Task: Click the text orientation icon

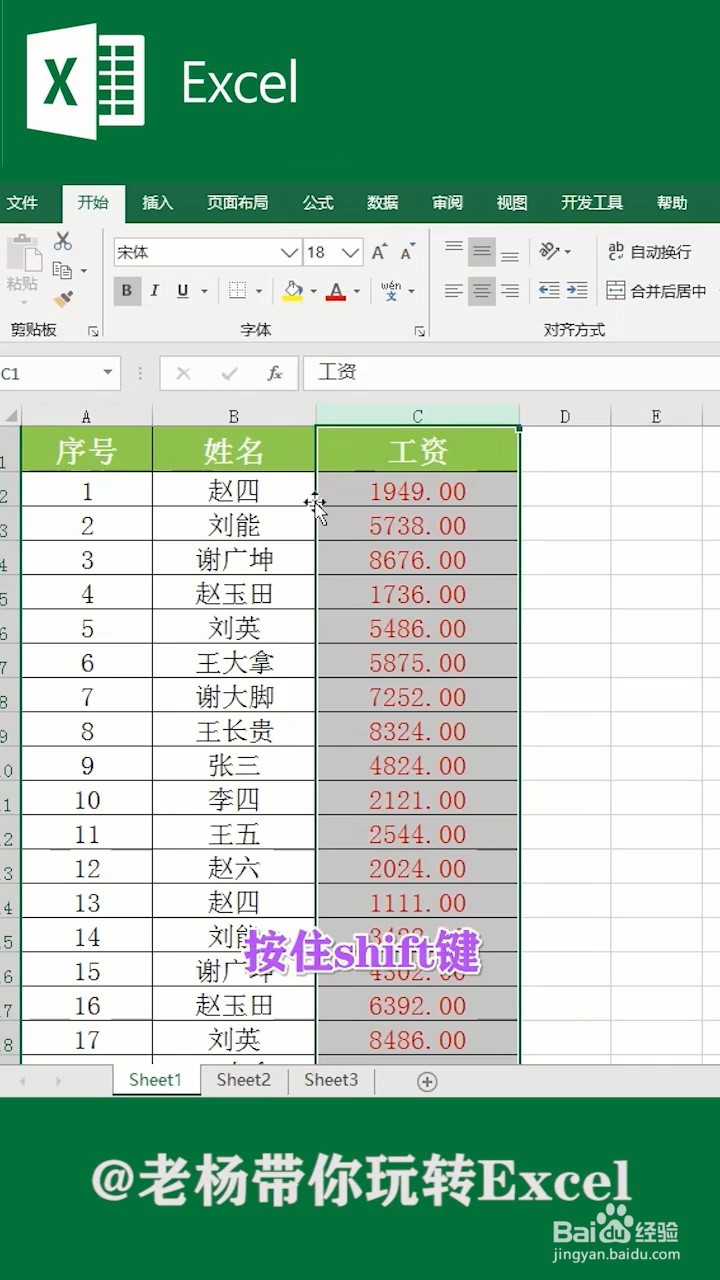Action: 549,251
